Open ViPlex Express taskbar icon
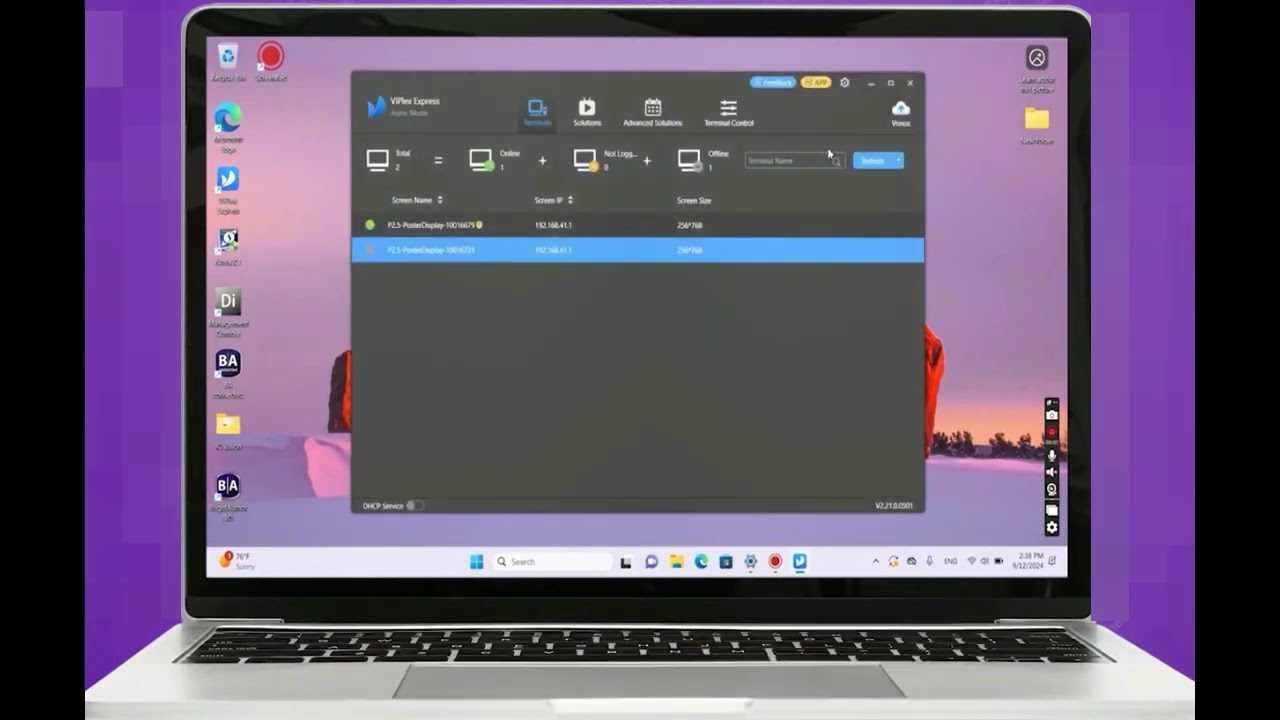The height and width of the screenshot is (720, 1280). (799, 562)
